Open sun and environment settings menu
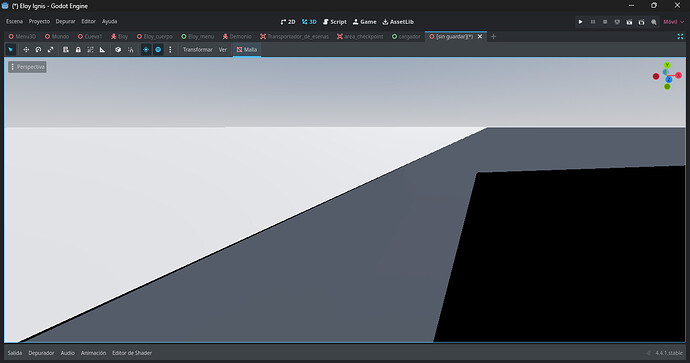The height and width of the screenshot is (363, 690). [170, 50]
